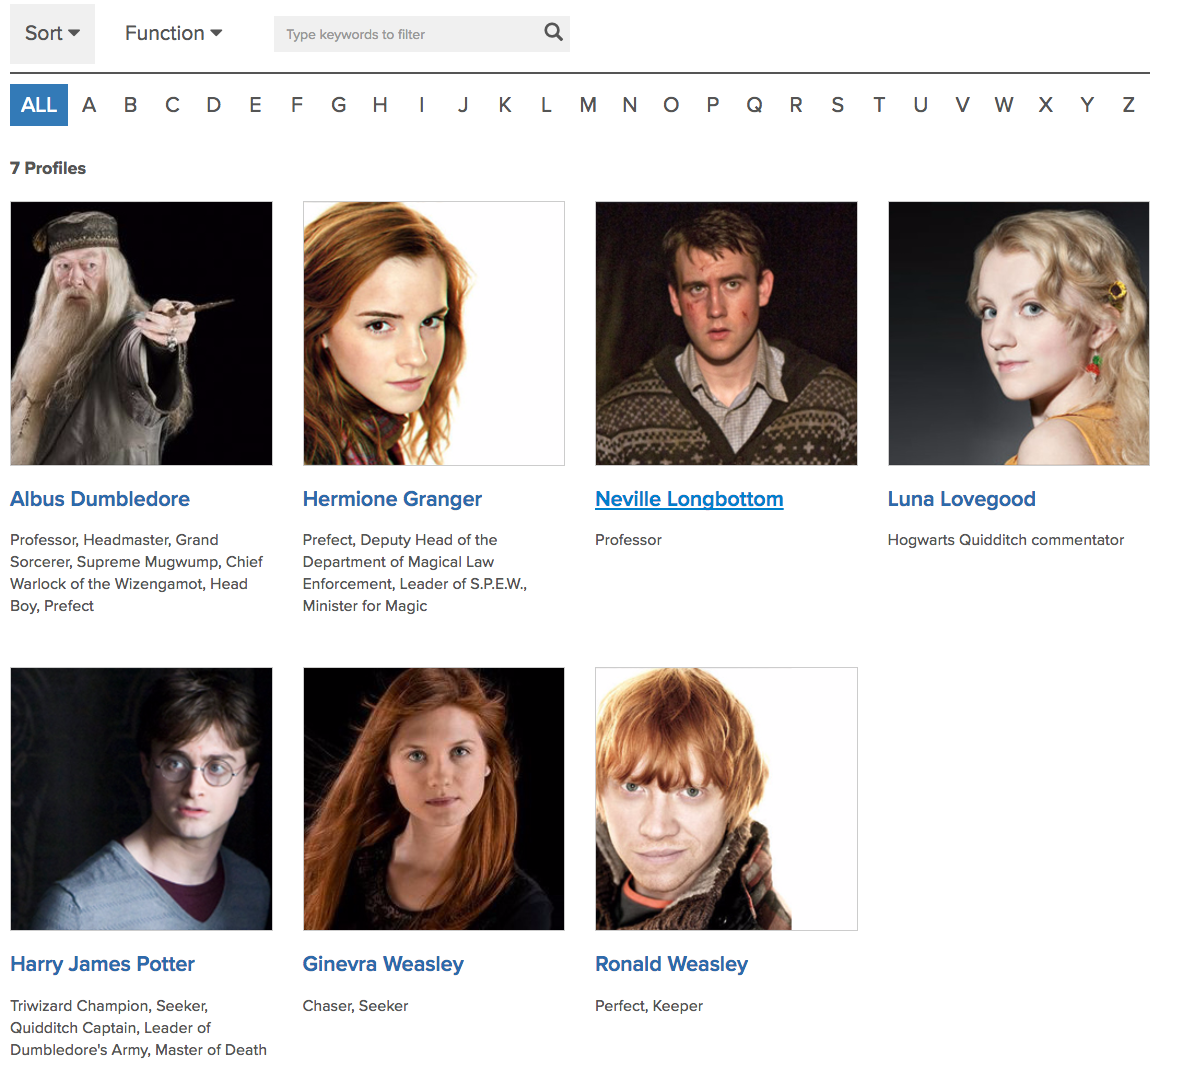Filter profiles by letter P
1179x1079 pixels.
coord(713,105)
